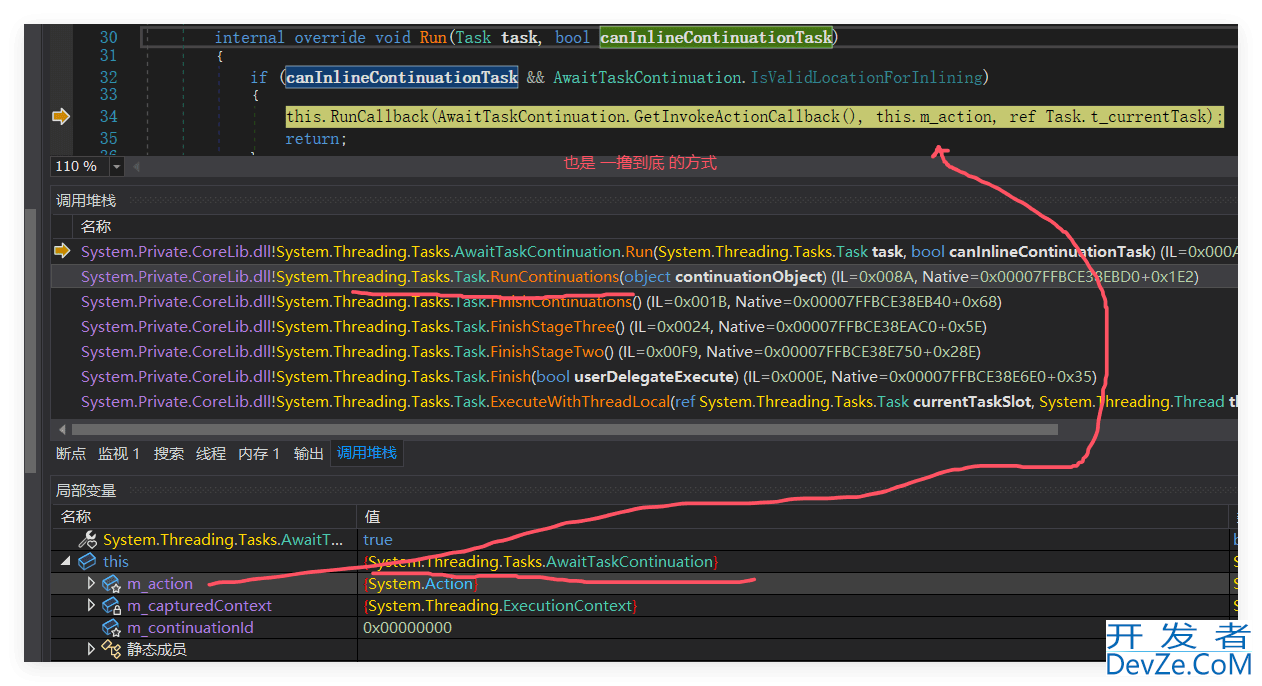Switch to the 断点 tab
The width and height of the screenshot is (1262, 686).
[x=71, y=454]
